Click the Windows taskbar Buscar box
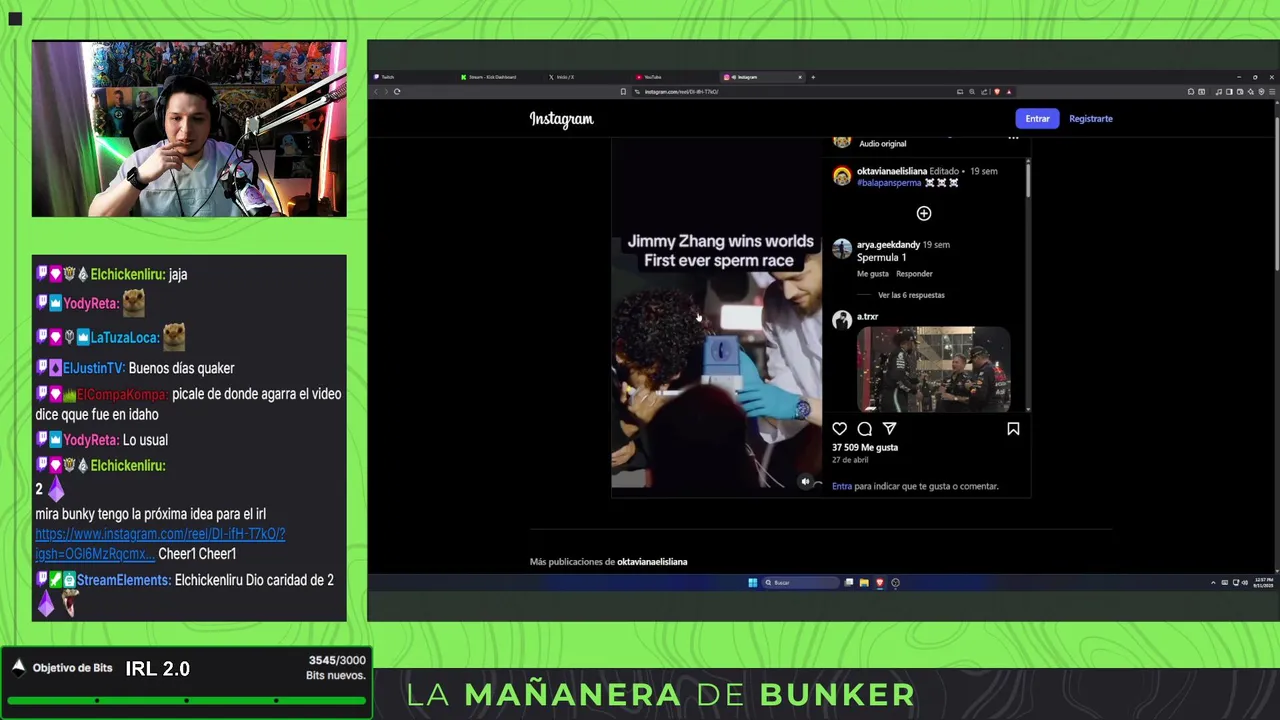 [801, 583]
